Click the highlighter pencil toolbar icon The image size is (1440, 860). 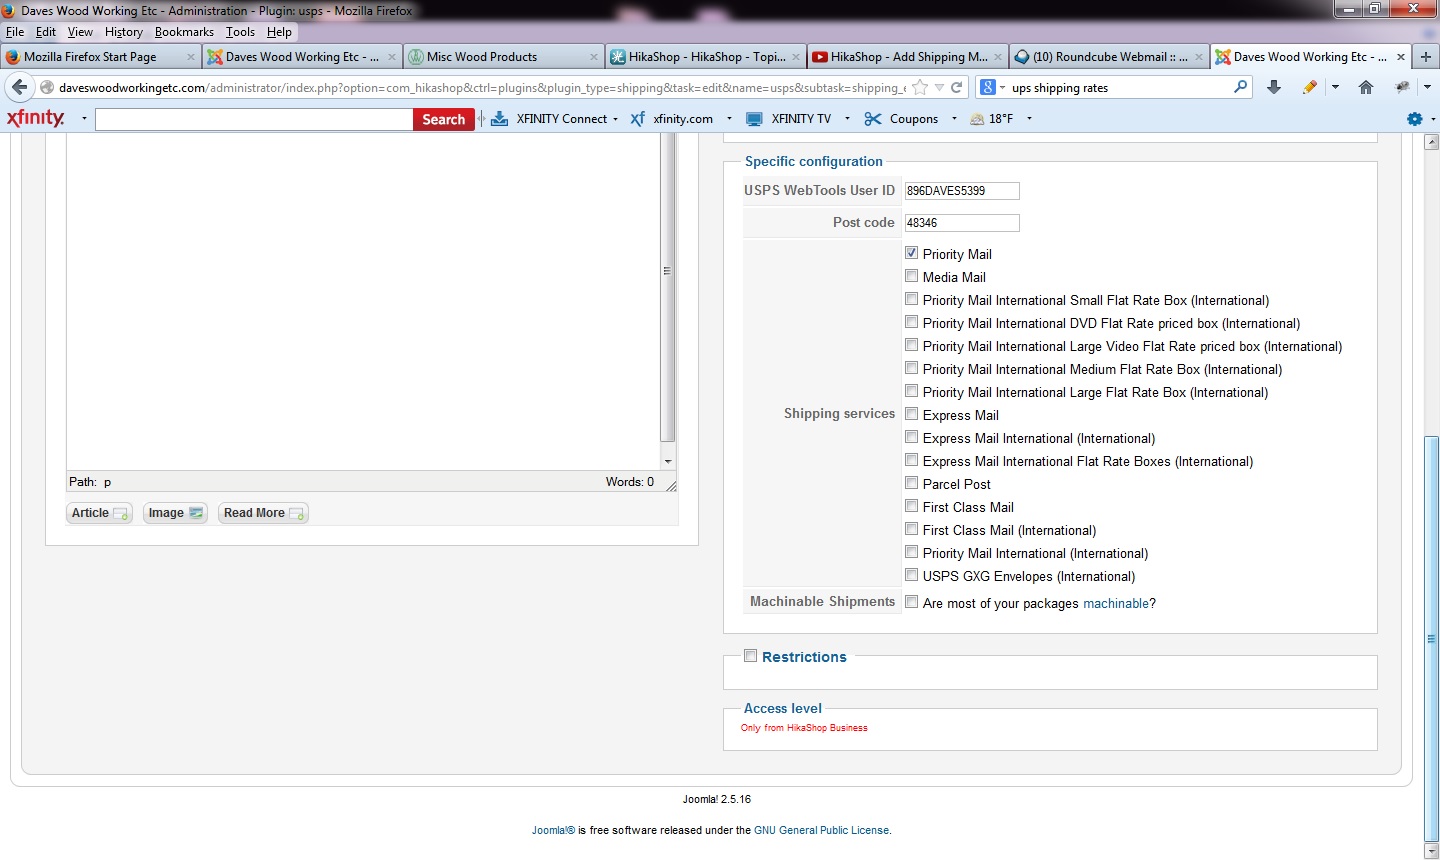pos(1310,88)
